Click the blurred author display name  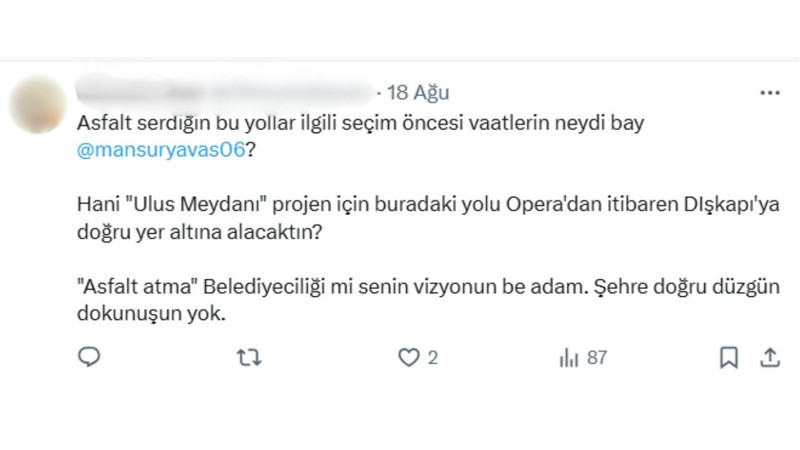tap(140, 93)
